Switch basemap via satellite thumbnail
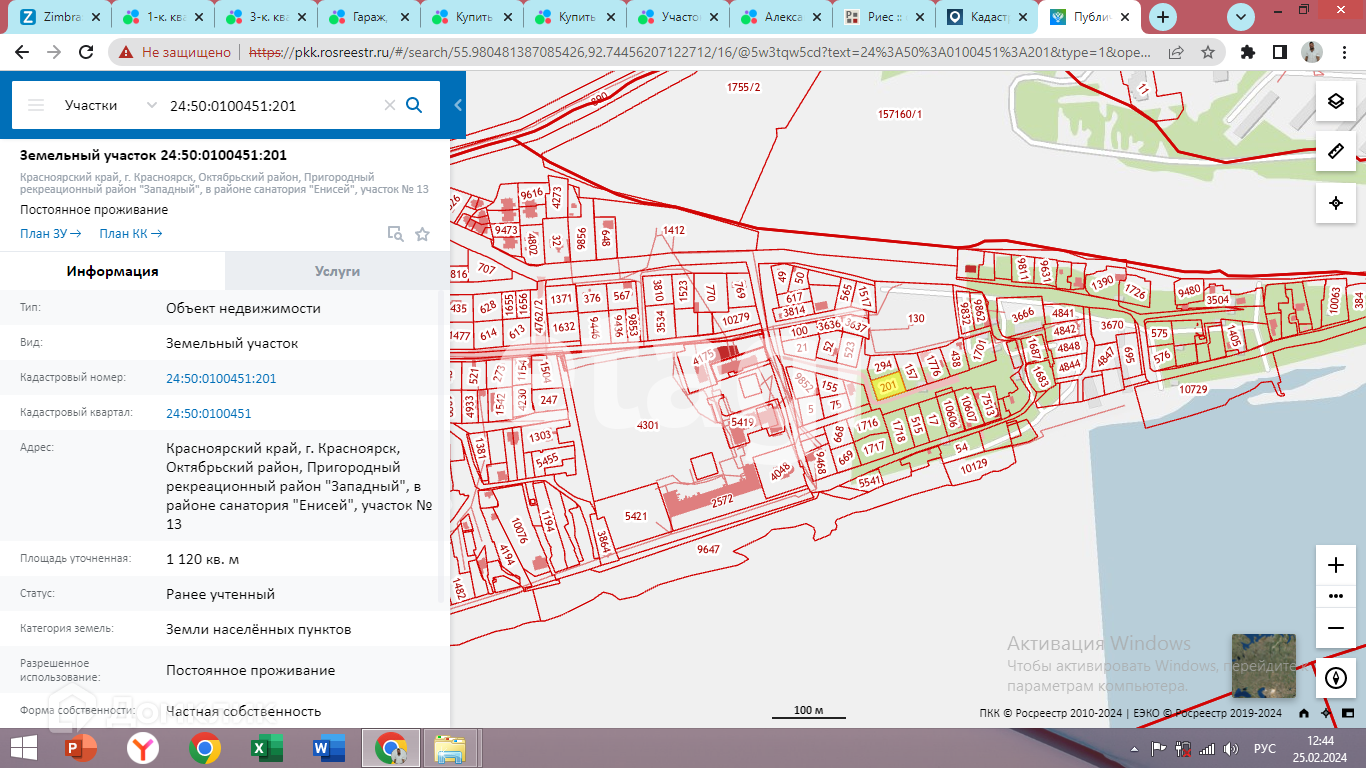This screenshot has height=768, width=1366. click(x=1263, y=665)
